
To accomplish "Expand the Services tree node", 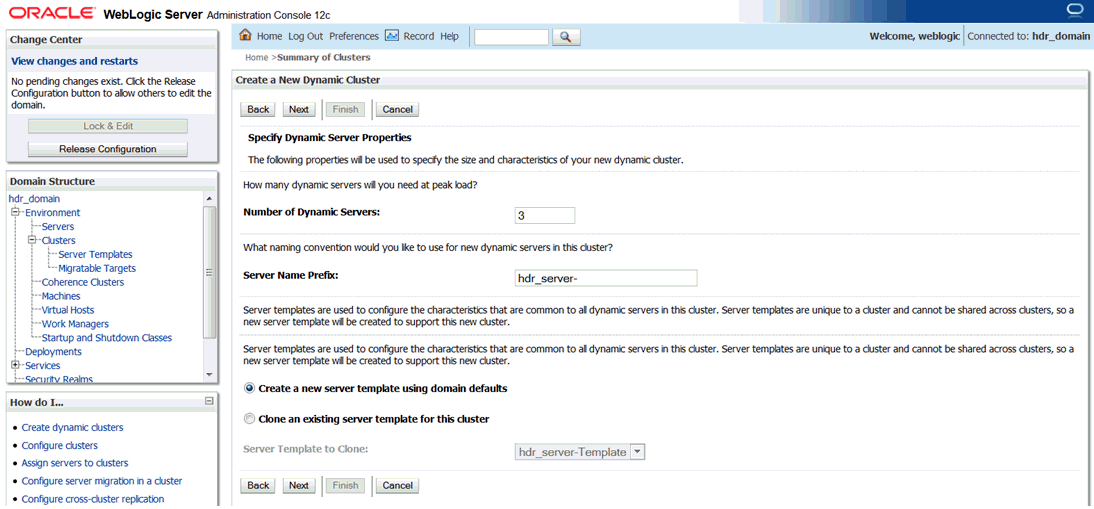I will [x=15, y=365].
